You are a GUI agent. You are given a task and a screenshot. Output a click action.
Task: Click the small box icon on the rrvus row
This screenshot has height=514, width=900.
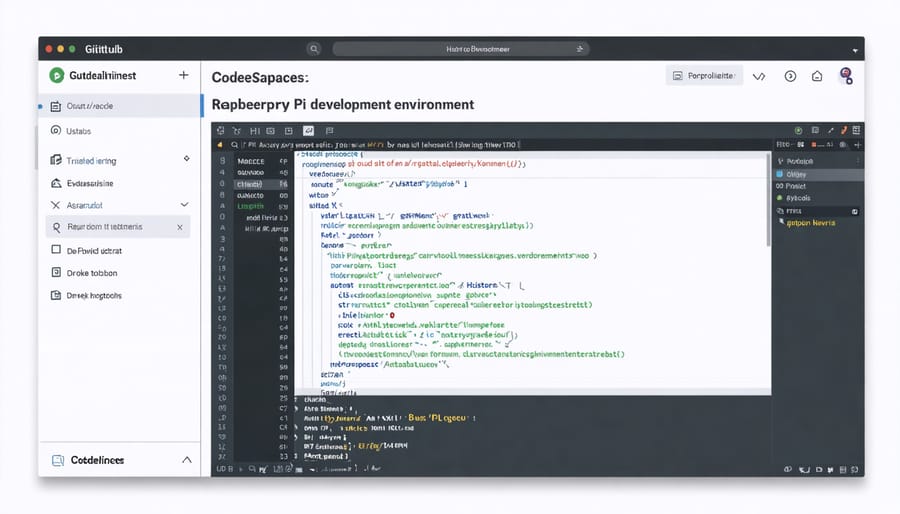coord(855,212)
